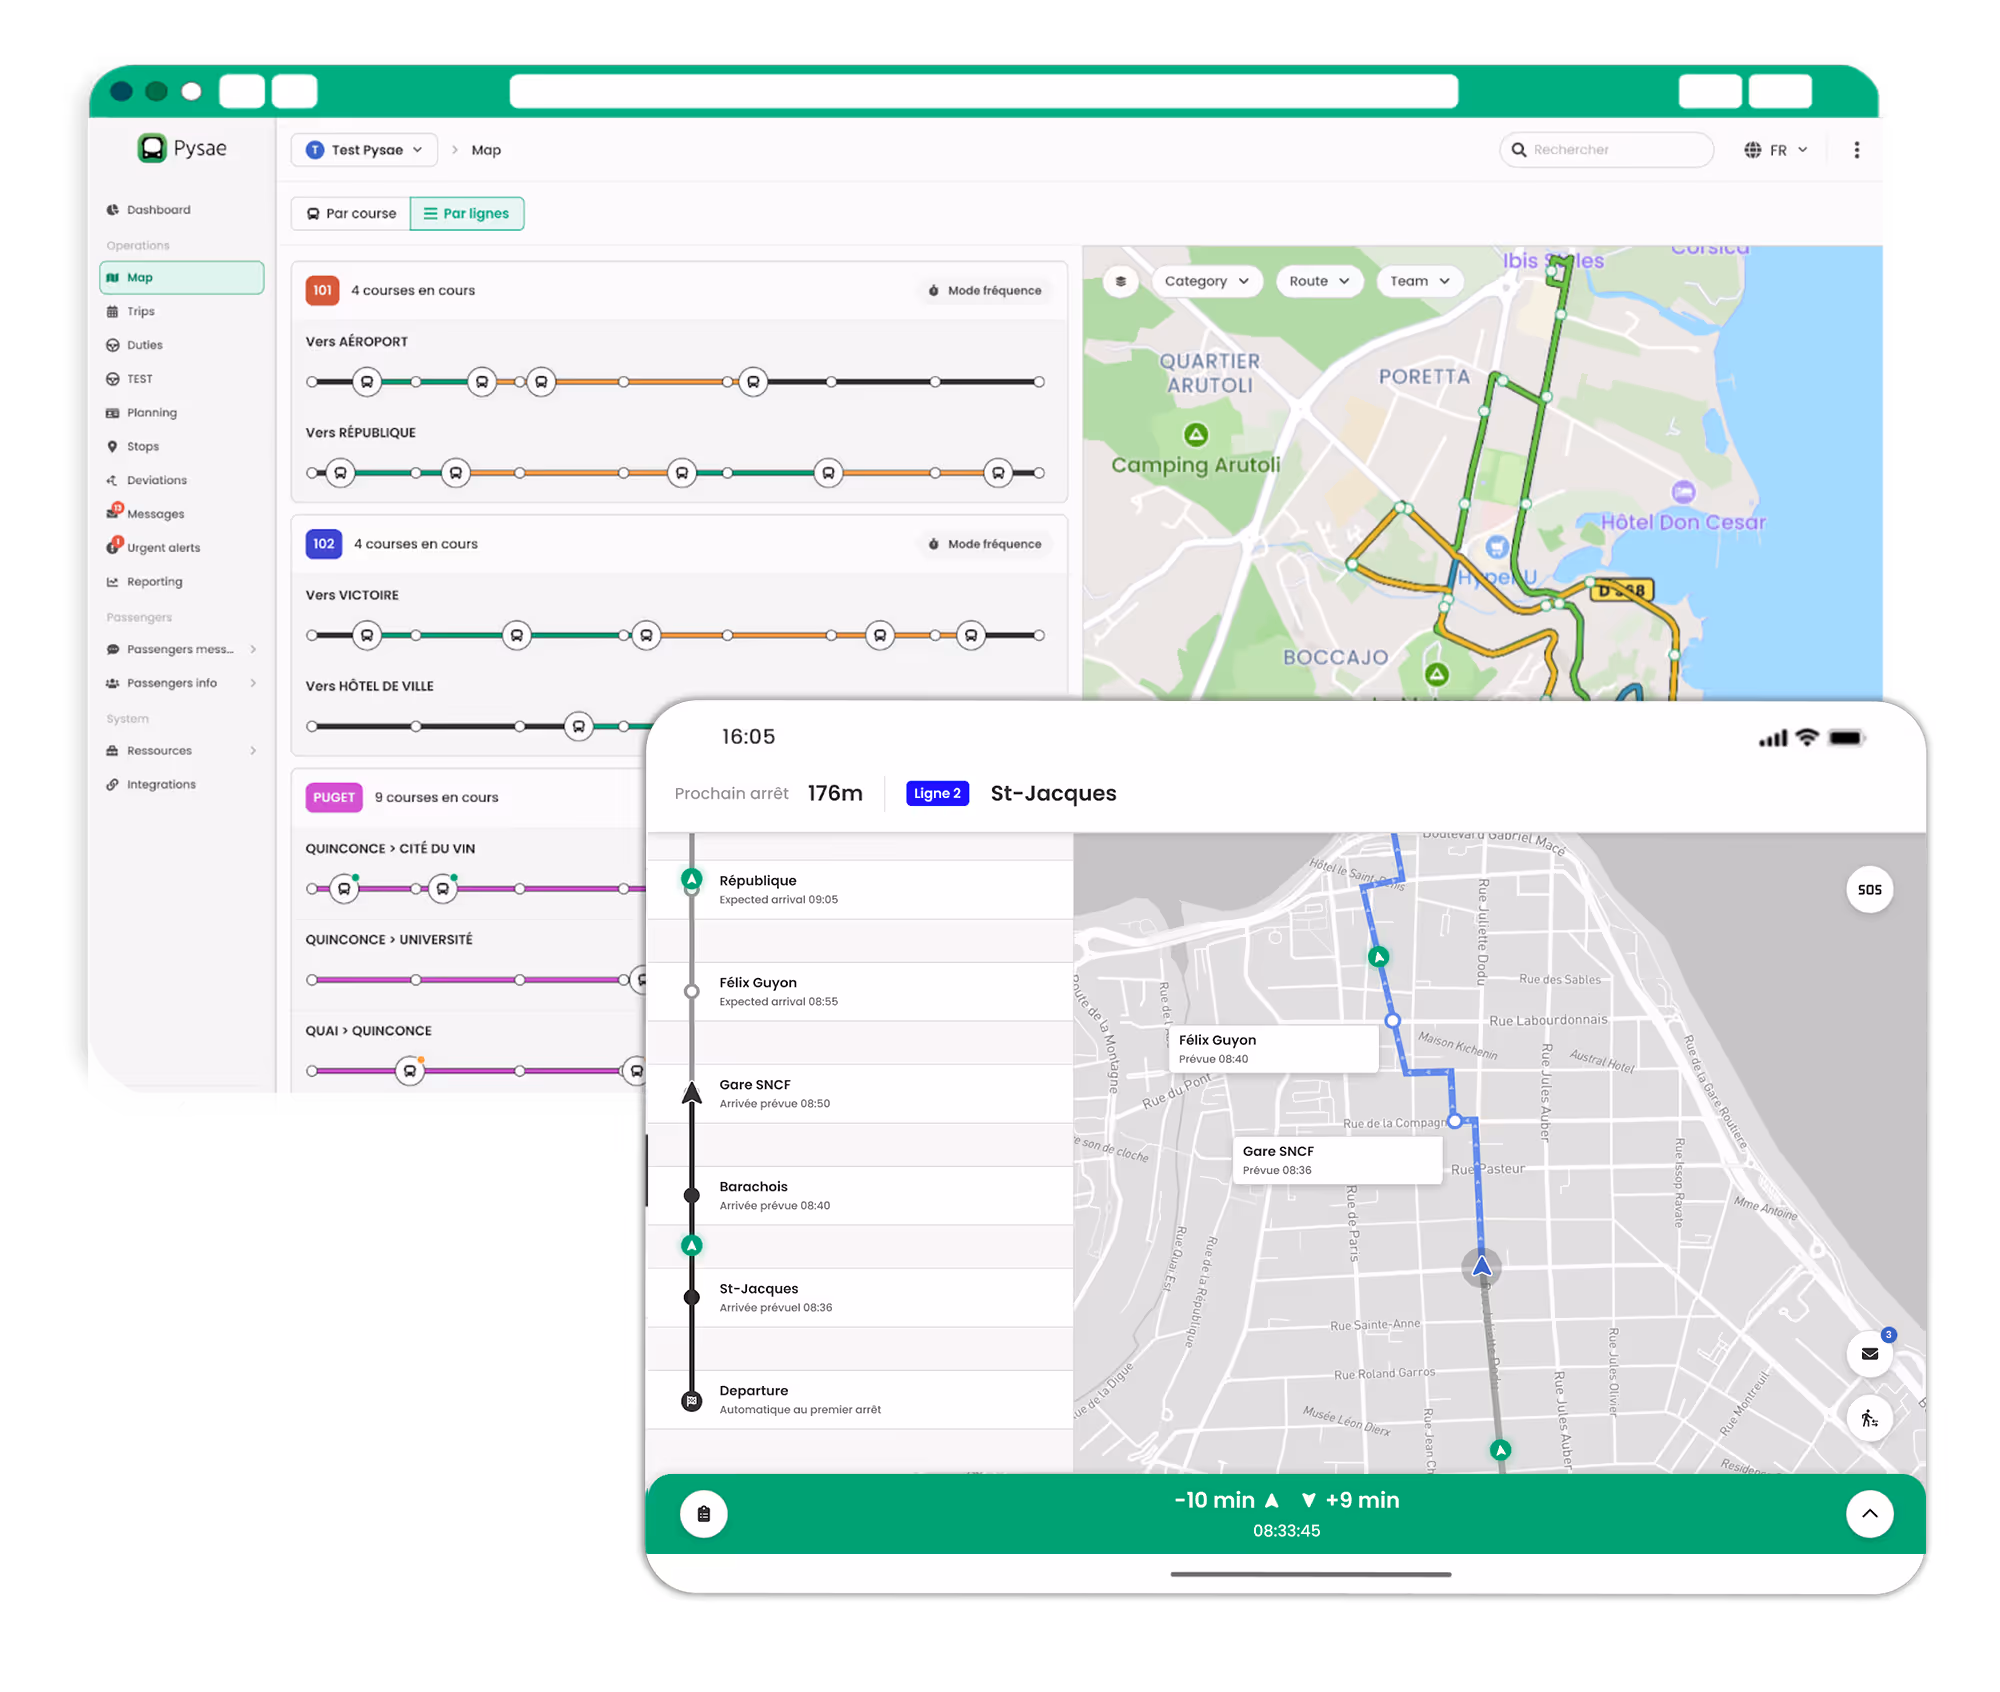2000x1692 pixels.
Task: Click the PUGET line badge
Action: tap(333, 798)
